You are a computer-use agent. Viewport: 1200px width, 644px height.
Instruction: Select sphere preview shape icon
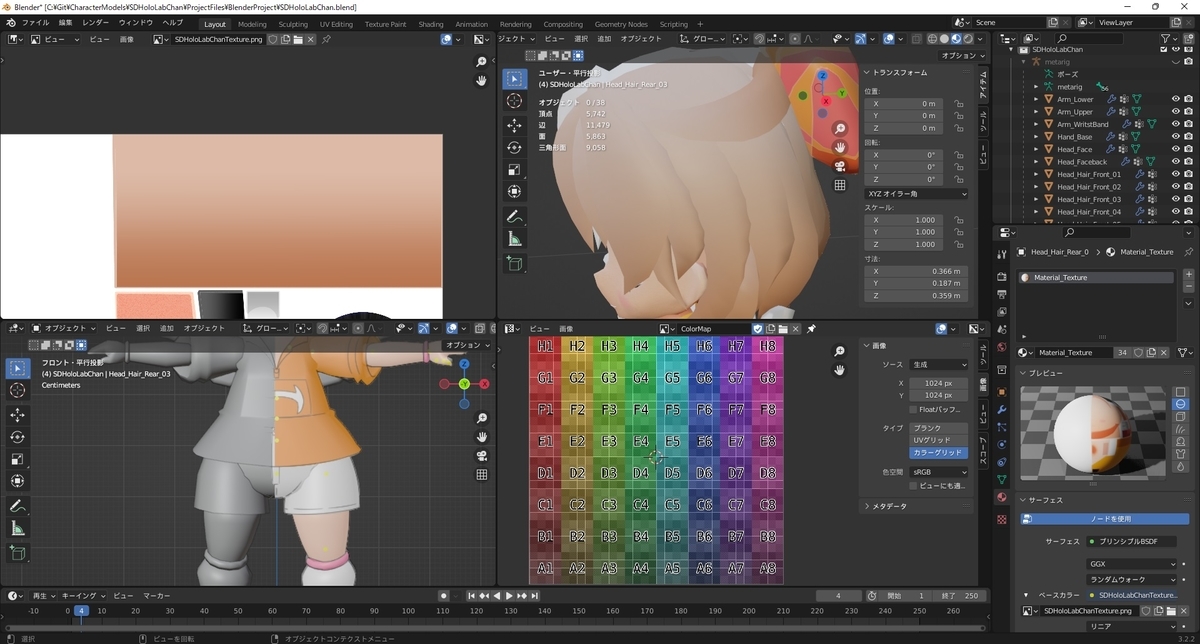1181,403
